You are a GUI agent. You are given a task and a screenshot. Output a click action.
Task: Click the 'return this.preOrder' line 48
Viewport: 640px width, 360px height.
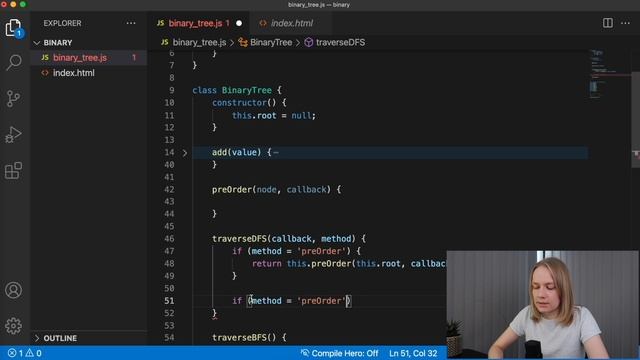point(349,264)
